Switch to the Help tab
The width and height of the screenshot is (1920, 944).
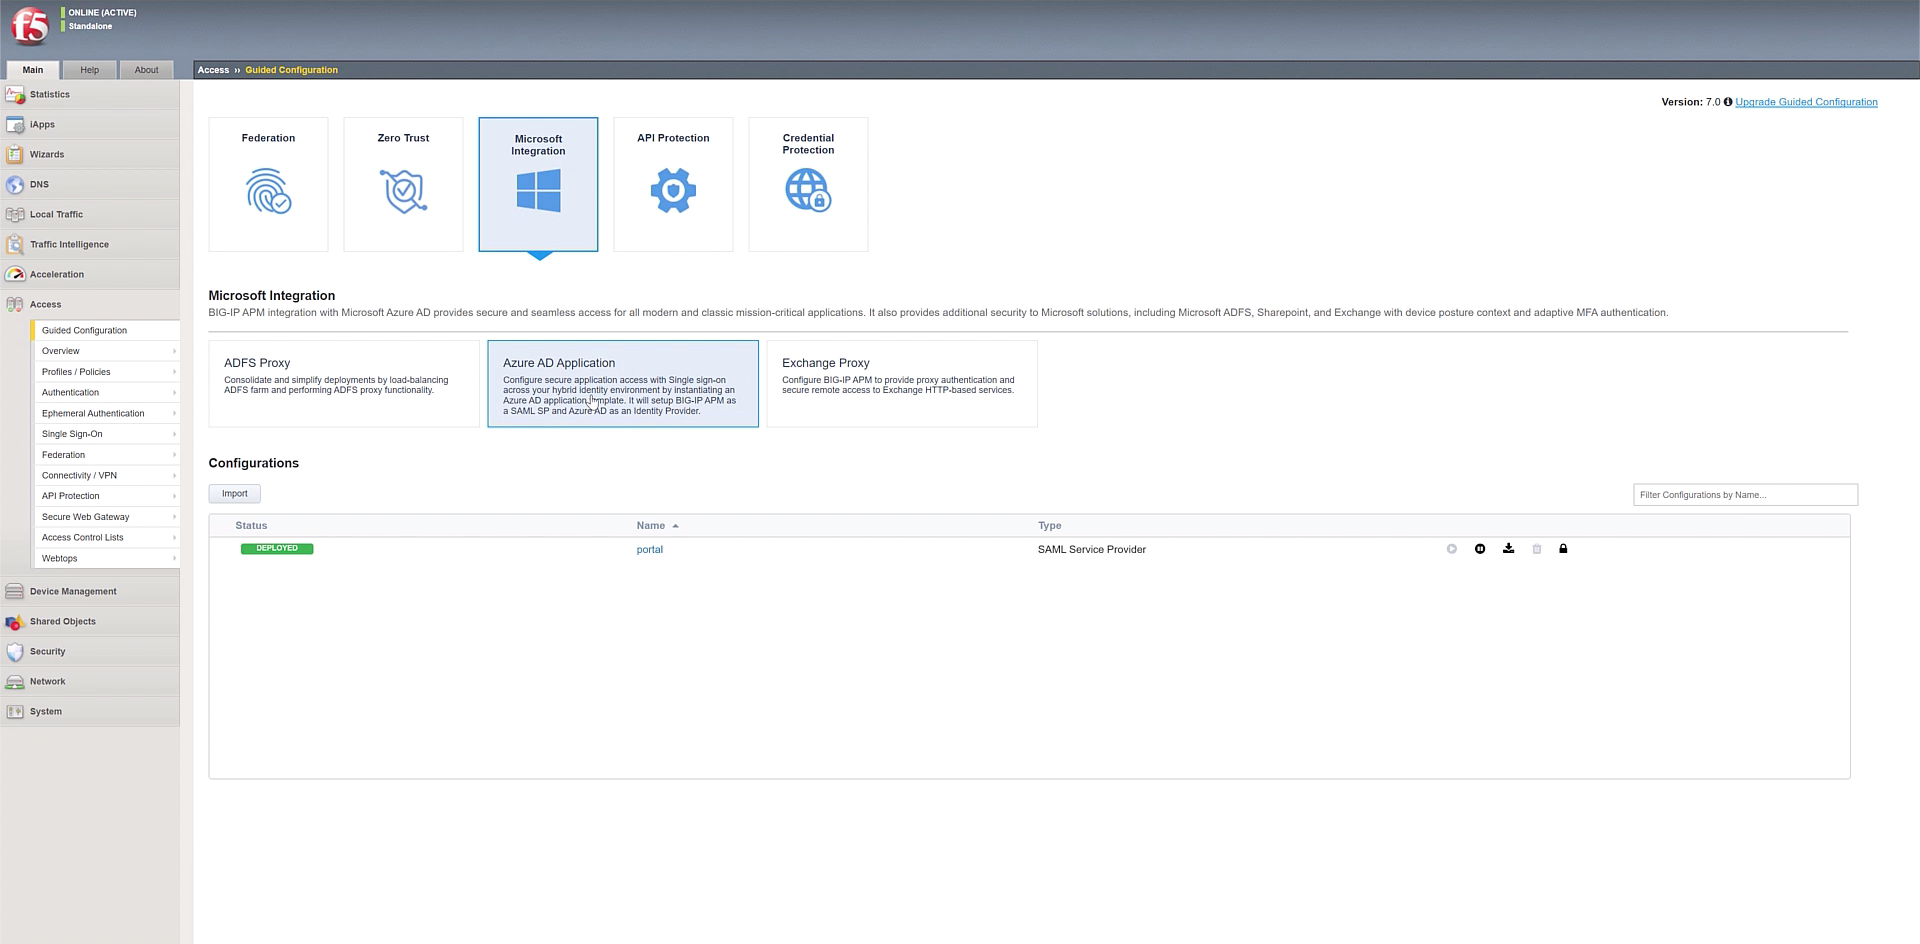[x=89, y=70]
